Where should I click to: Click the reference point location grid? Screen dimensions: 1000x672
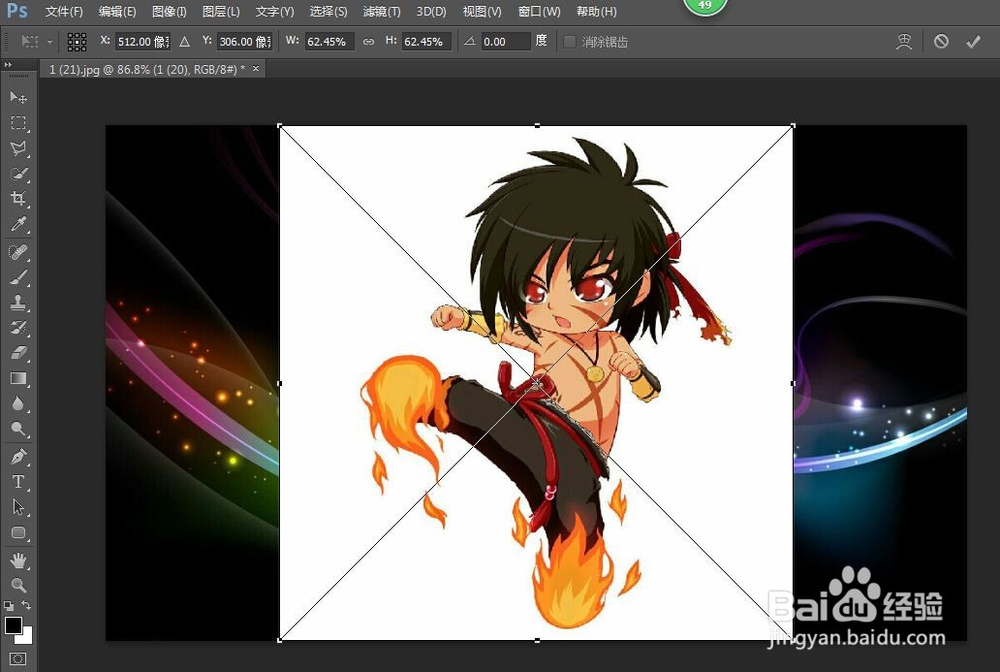pos(77,42)
